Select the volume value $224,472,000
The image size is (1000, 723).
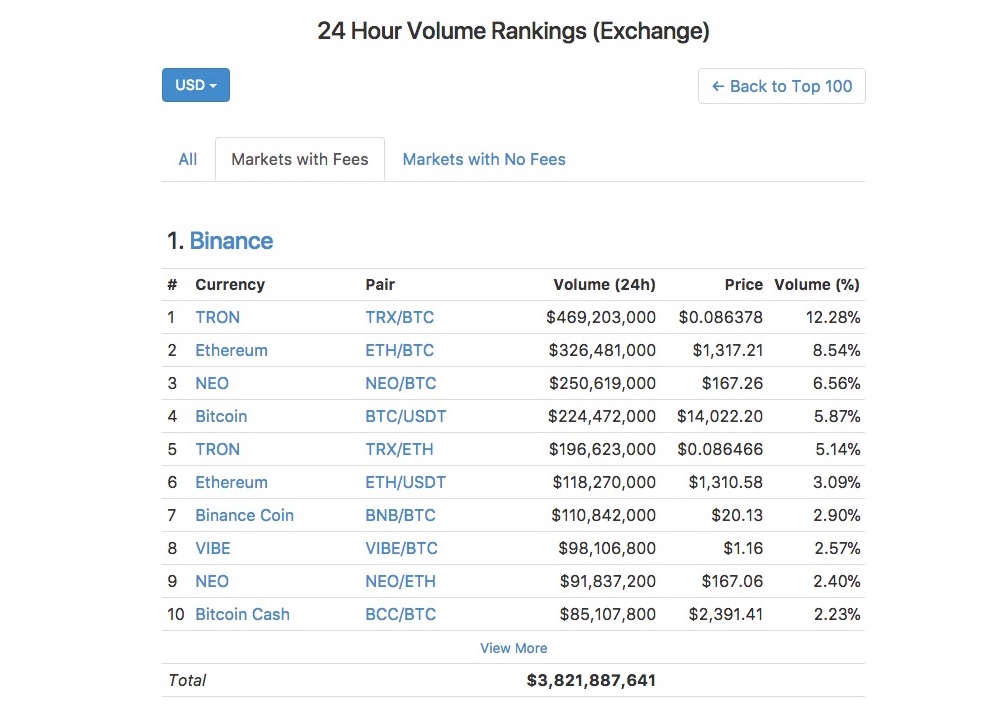click(x=601, y=416)
